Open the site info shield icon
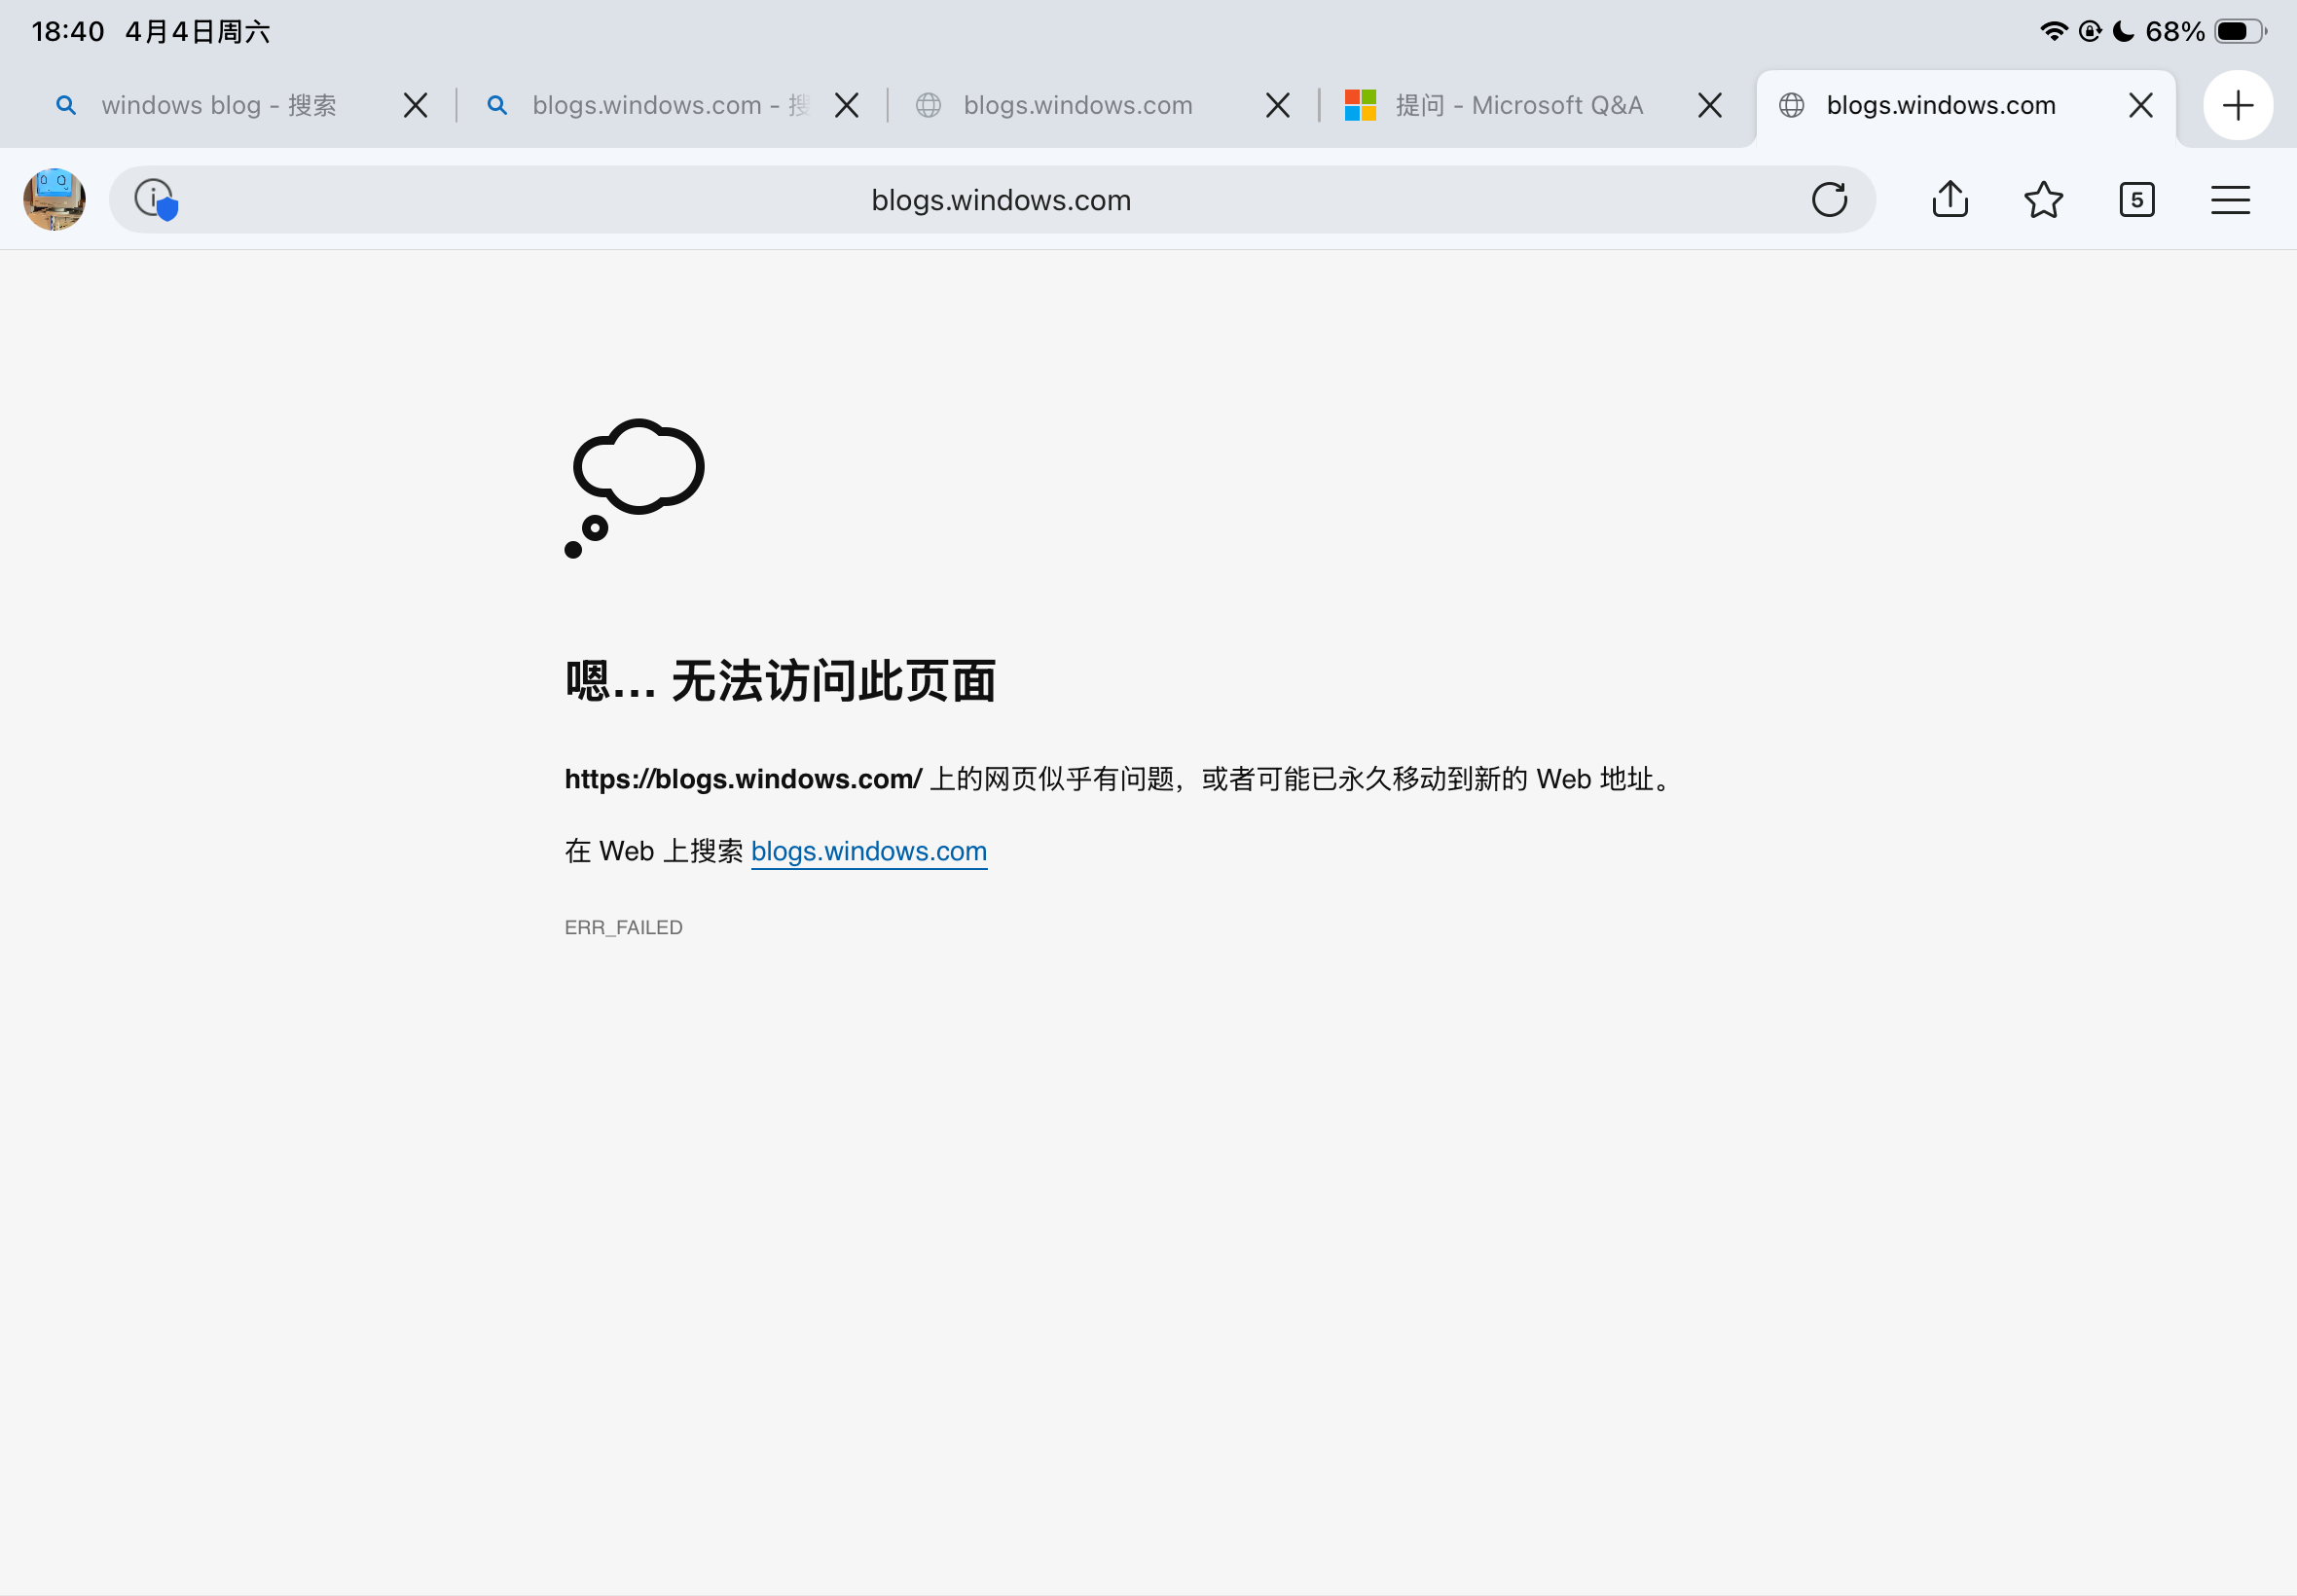The image size is (2297, 1596). click(156, 200)
